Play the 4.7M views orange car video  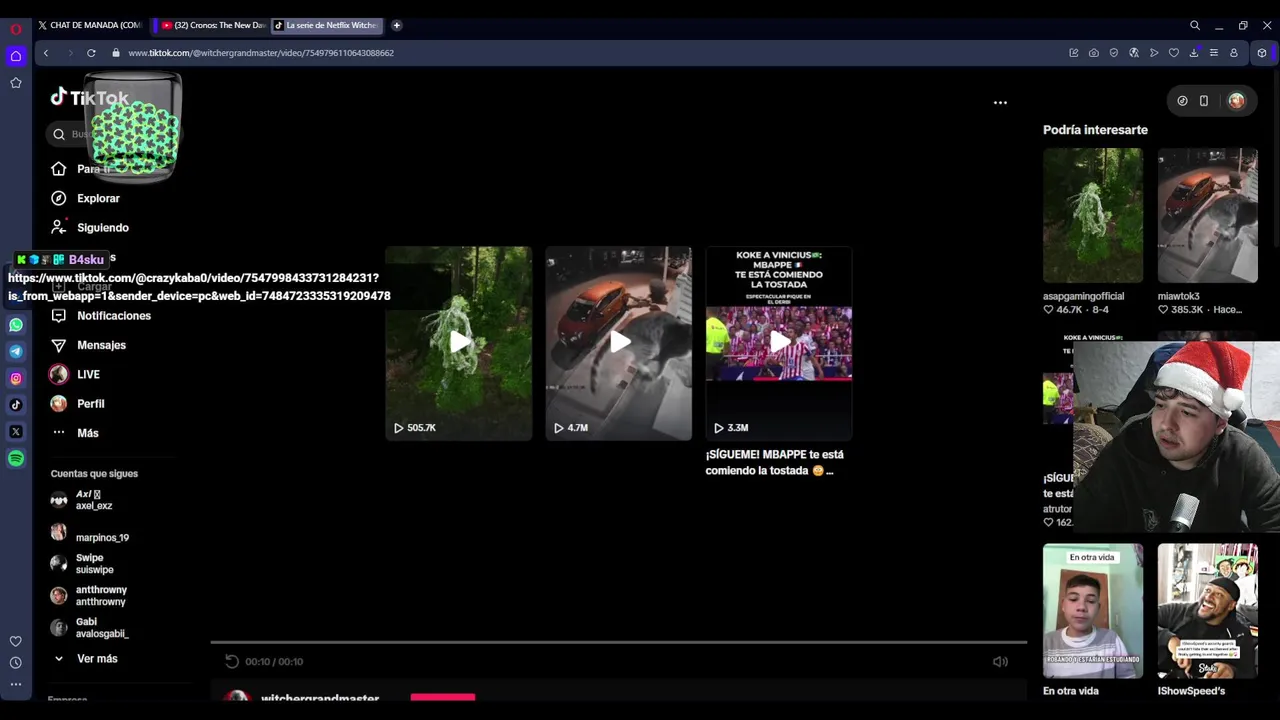point(619,343)
